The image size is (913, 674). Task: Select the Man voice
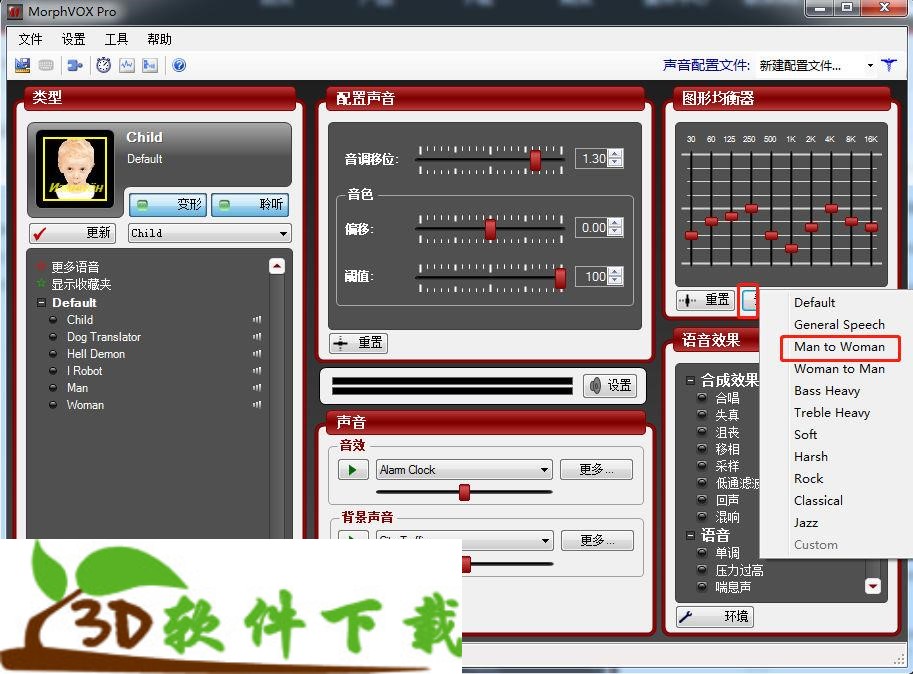(77, 388)
